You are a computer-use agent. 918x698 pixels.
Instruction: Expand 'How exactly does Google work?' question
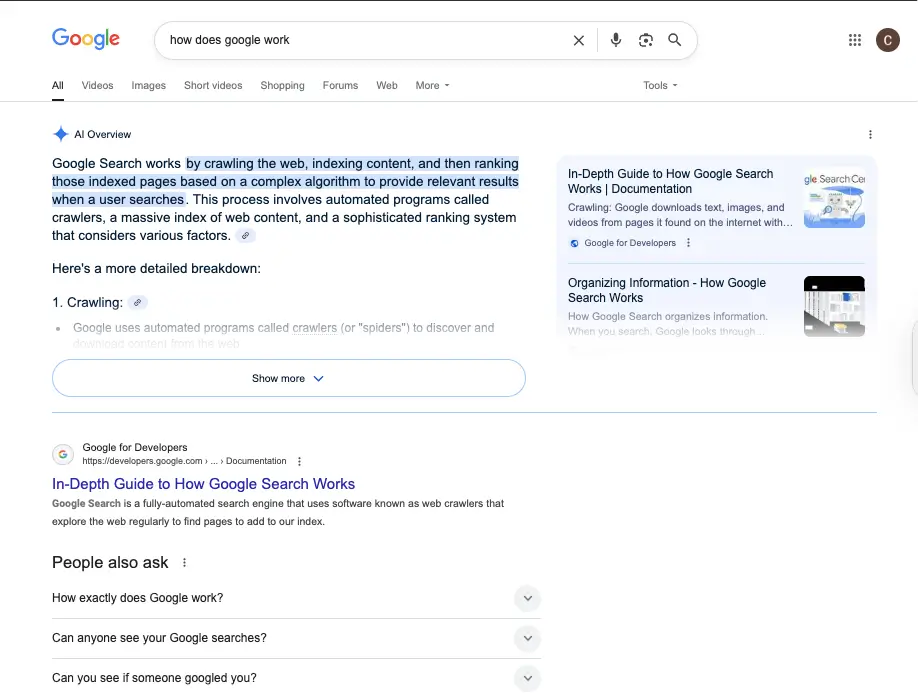pos(296,598)
